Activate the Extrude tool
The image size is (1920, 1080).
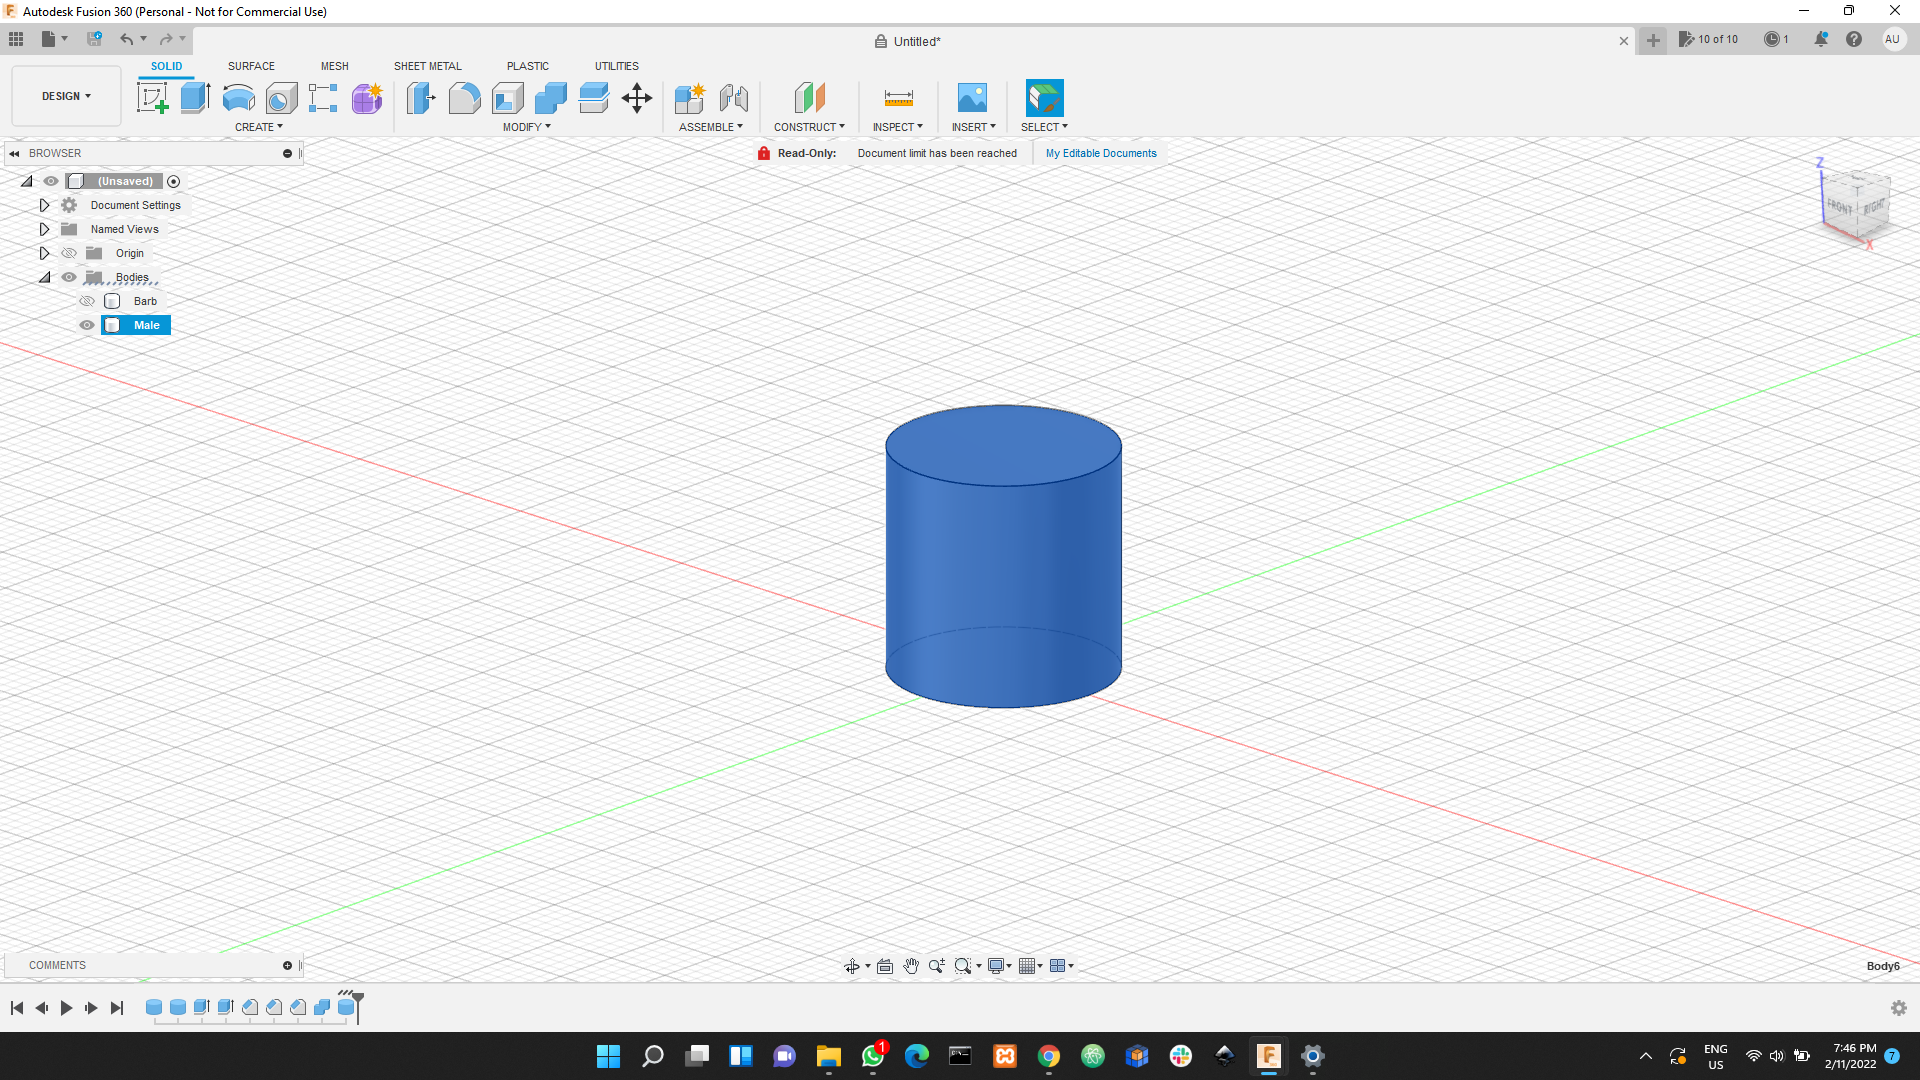[193, 97]
